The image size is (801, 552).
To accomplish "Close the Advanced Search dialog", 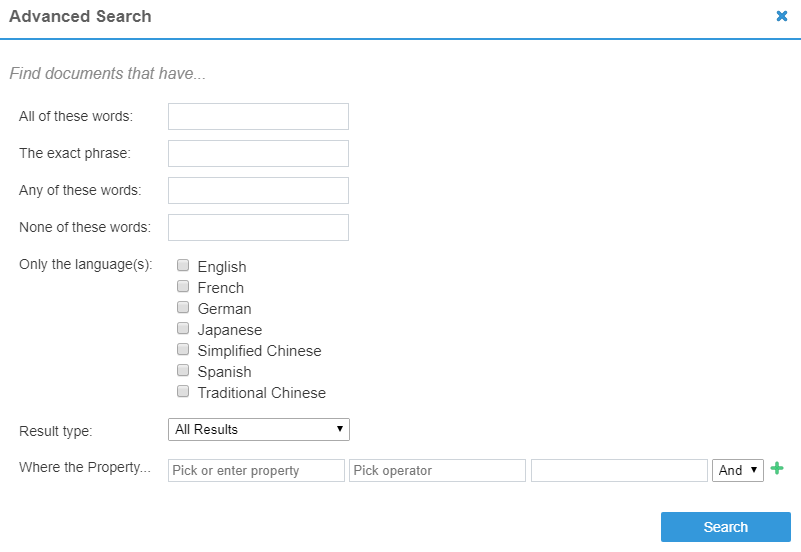I will (x=782, y=16).
